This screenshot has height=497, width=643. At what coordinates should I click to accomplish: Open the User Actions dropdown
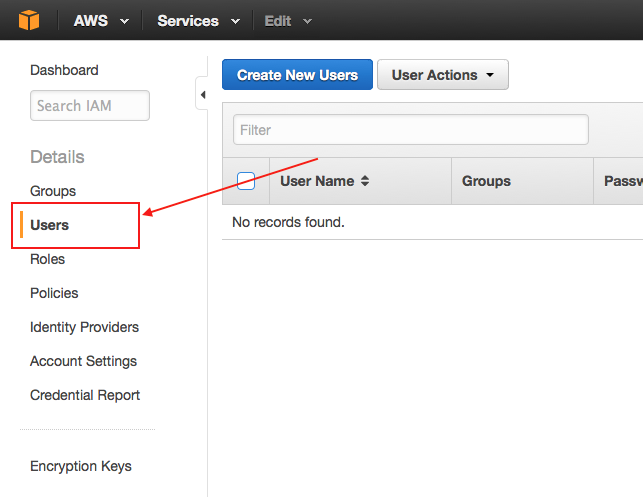pos(442,75)
